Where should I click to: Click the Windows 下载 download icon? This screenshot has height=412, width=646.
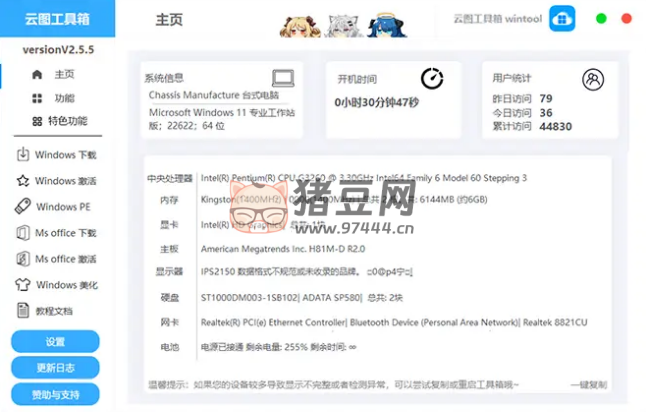coord(23,154)
